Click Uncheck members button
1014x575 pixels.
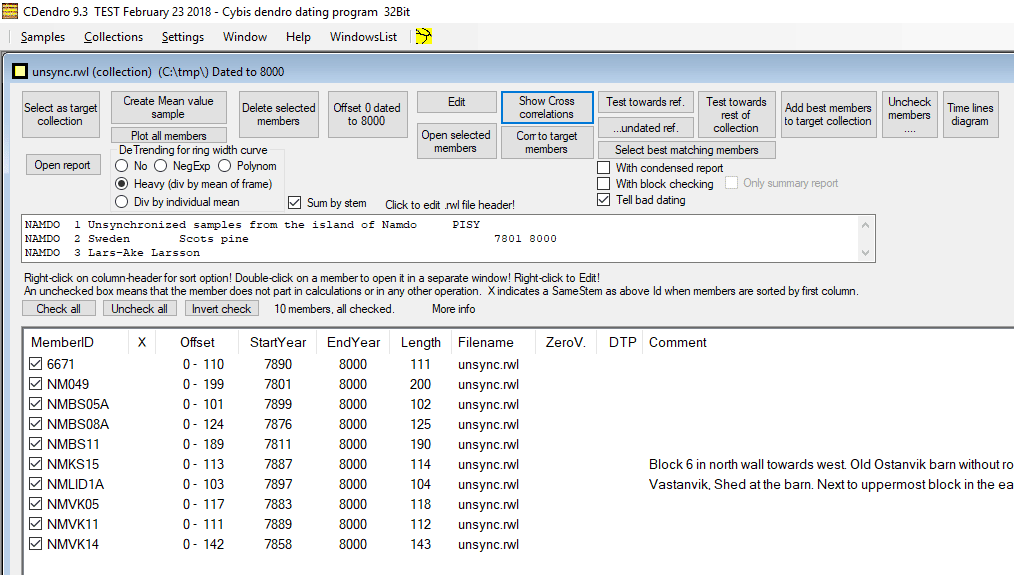[x=909, y=114]
